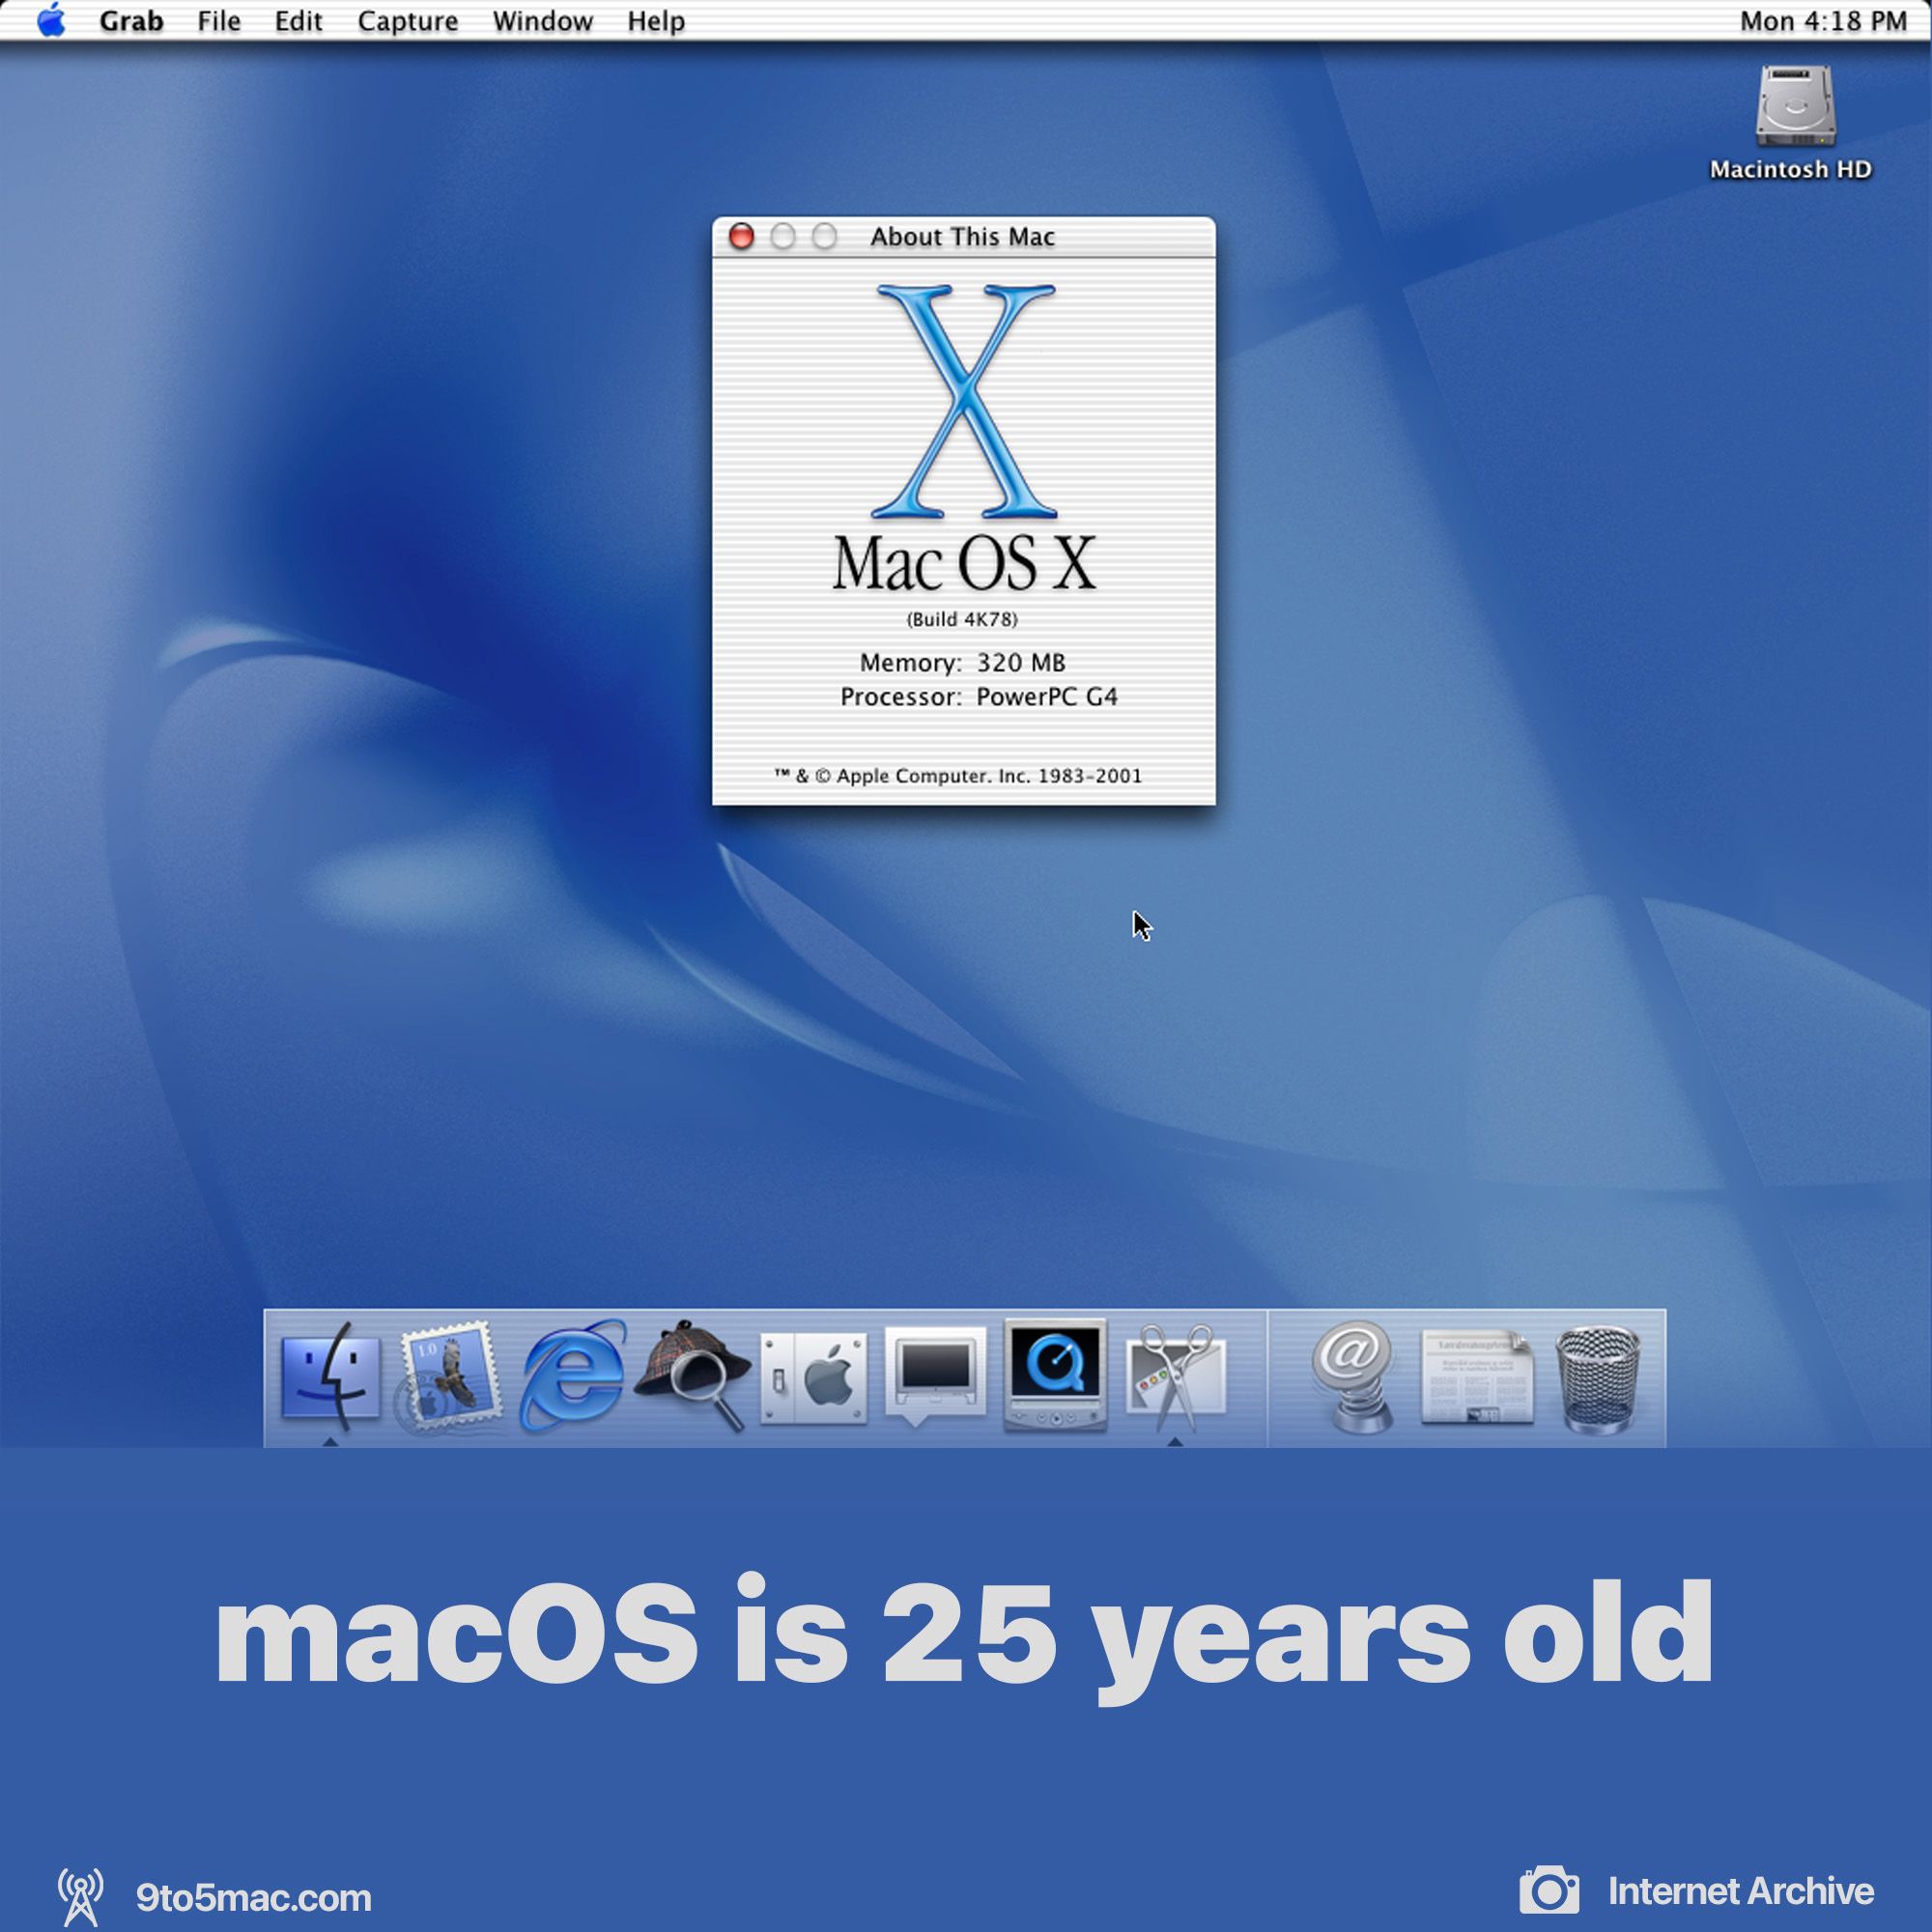Open System Preferences from the Dock
The image size is (1932, 1932).
click(814, 1380)
